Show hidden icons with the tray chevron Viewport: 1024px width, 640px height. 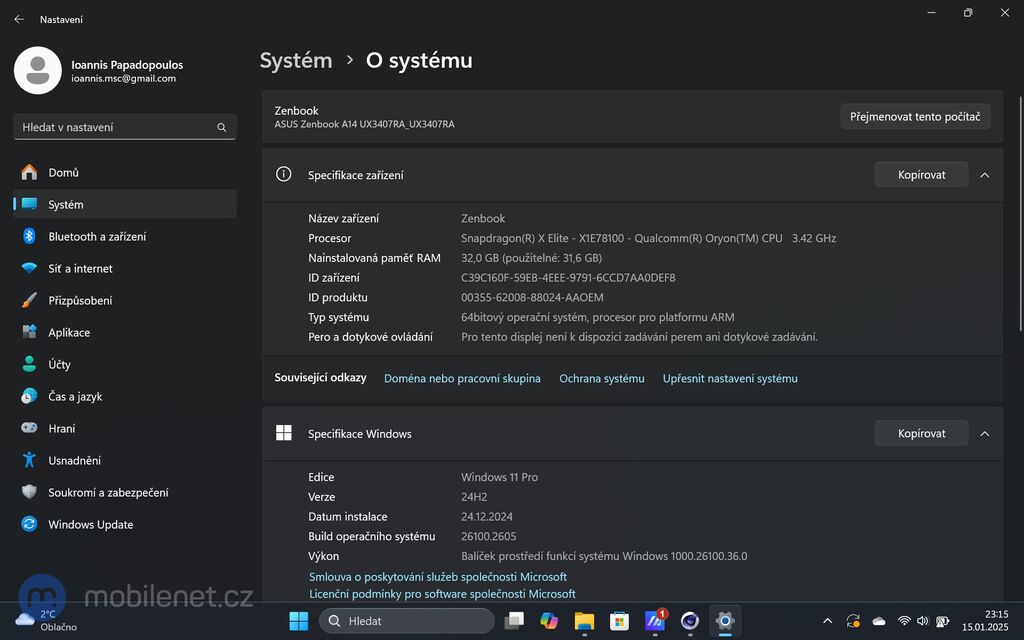(x=828, y=620)
